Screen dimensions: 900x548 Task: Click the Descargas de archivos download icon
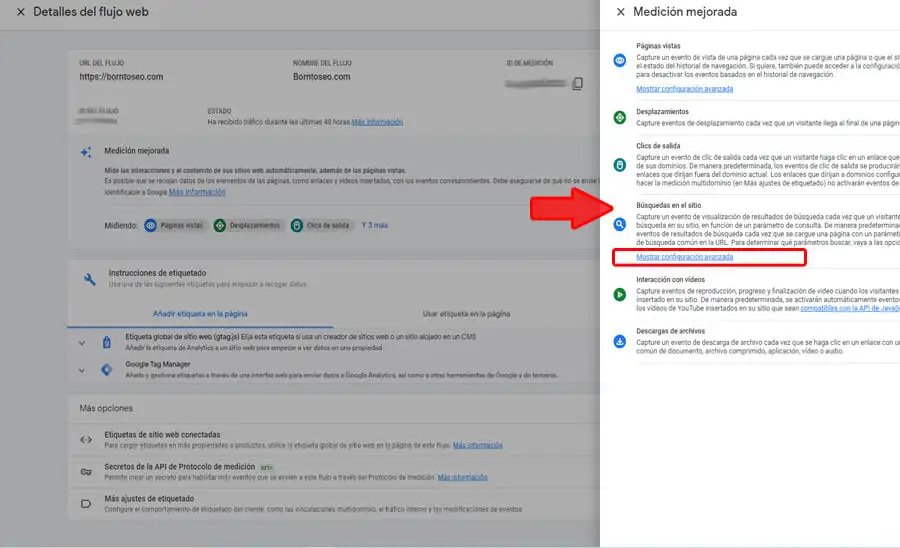[620, 341]
